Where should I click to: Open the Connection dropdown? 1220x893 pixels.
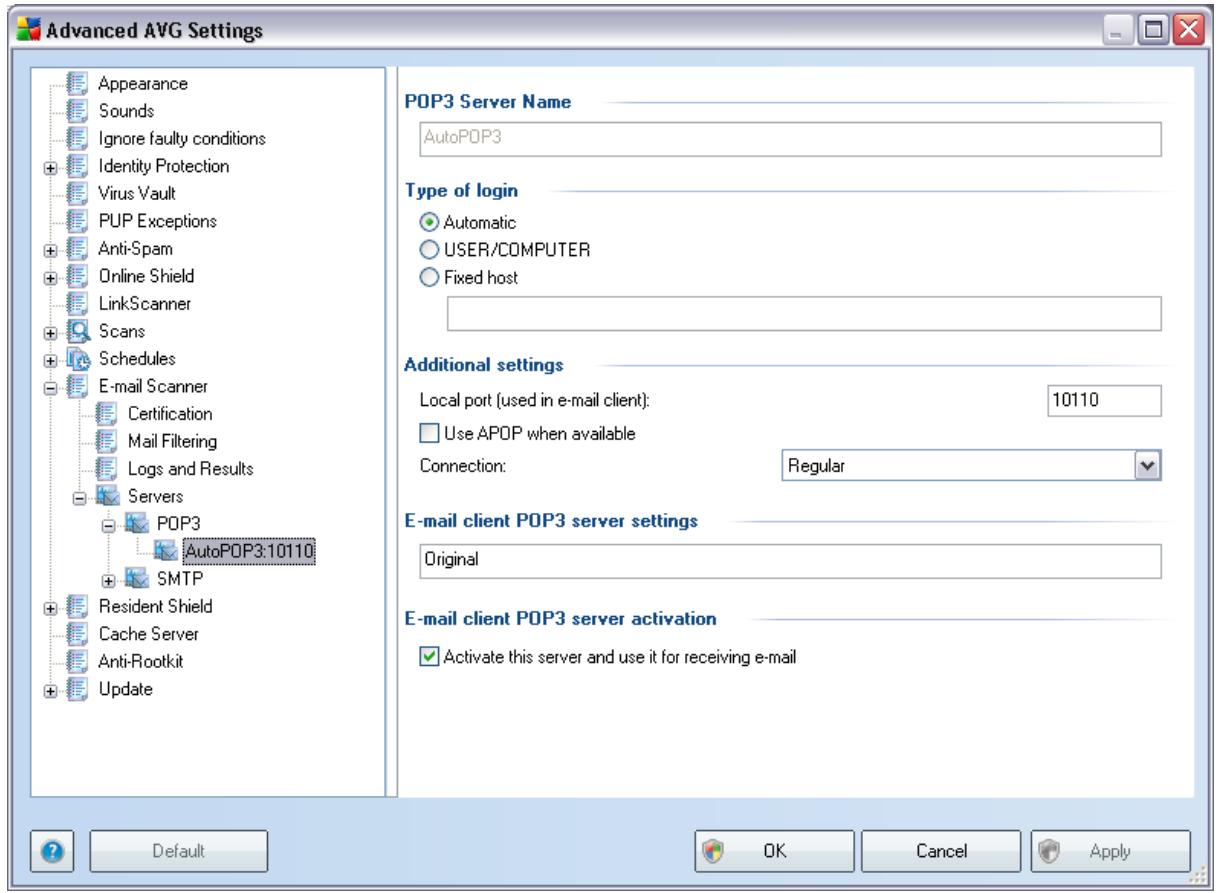click(1148, 464)
